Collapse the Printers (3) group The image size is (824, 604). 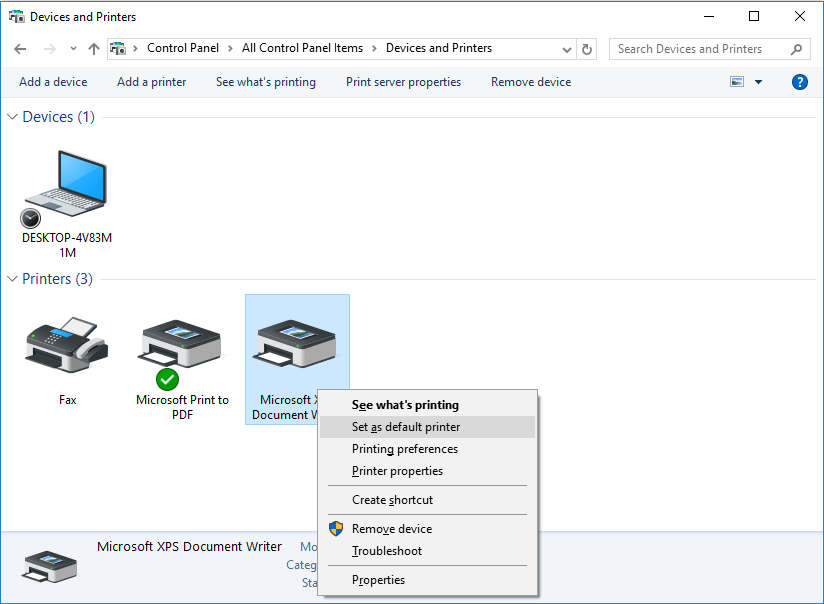click(x=13, y=279)
